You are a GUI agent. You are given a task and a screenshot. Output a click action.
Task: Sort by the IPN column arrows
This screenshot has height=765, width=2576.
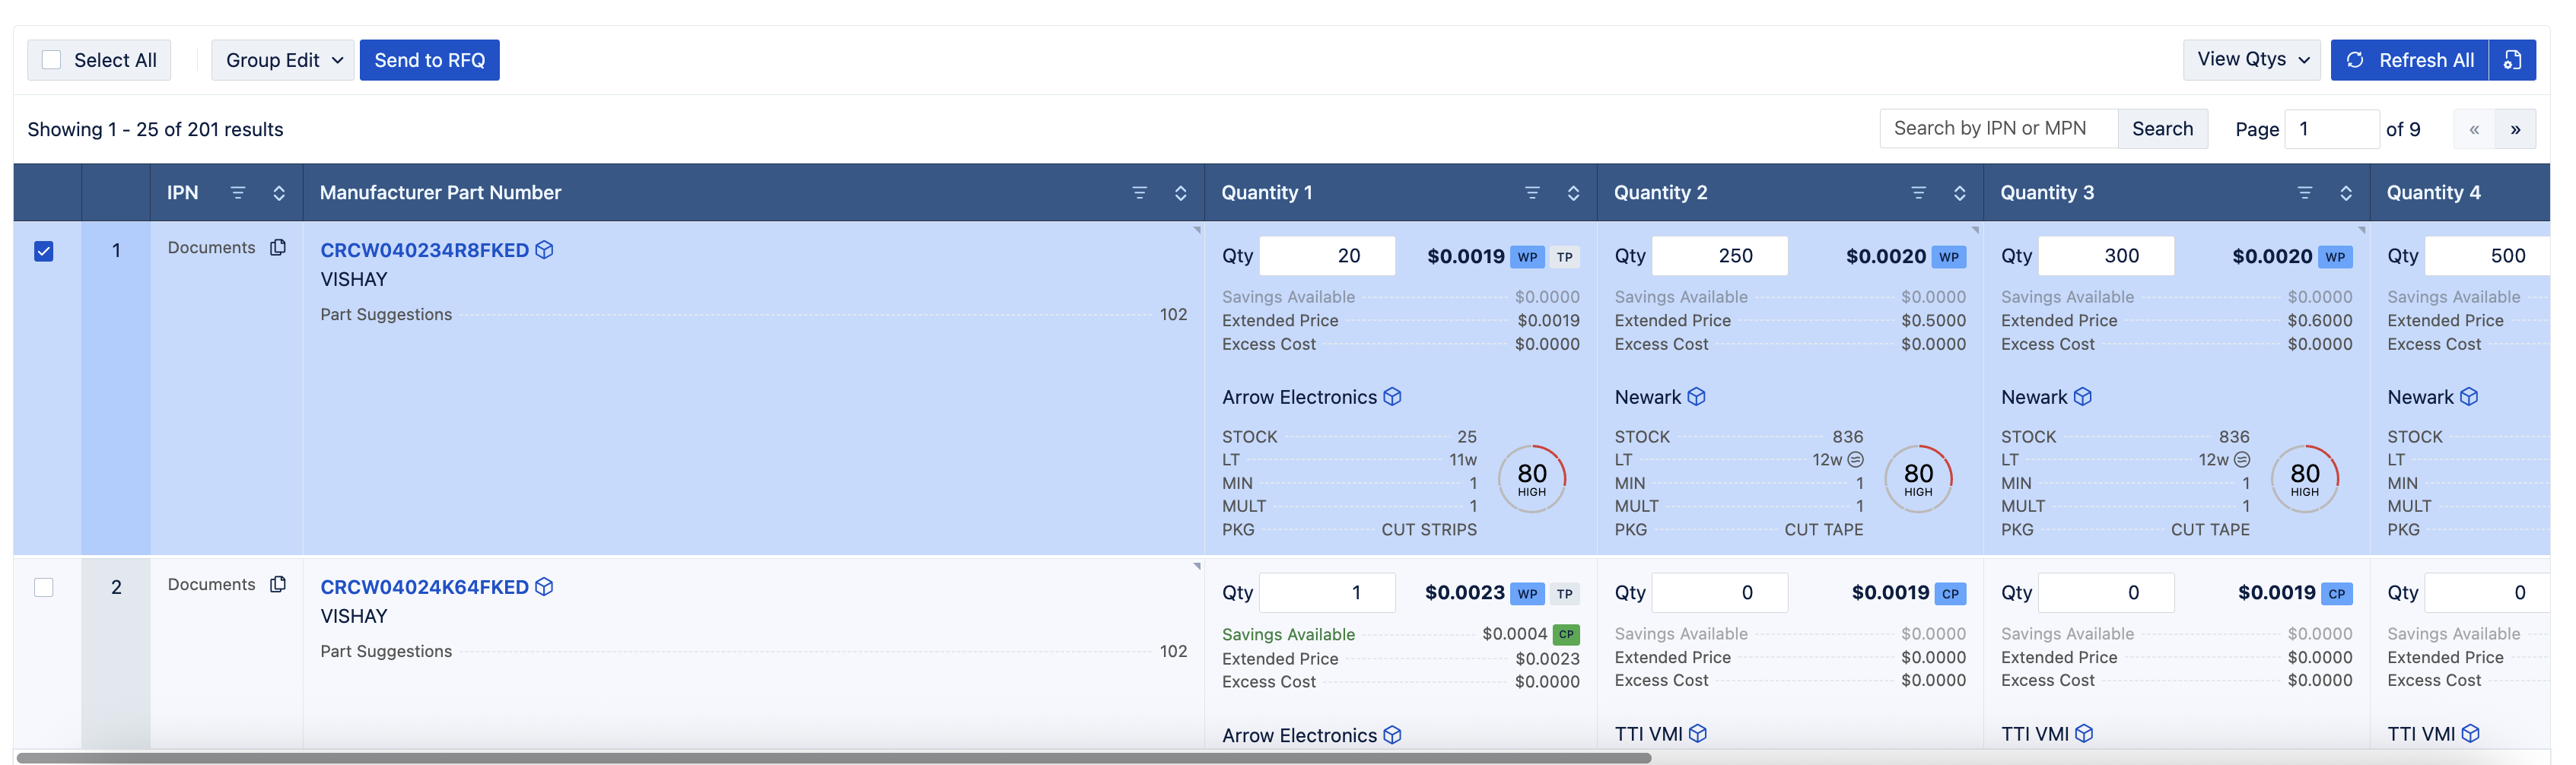point(279,193)
